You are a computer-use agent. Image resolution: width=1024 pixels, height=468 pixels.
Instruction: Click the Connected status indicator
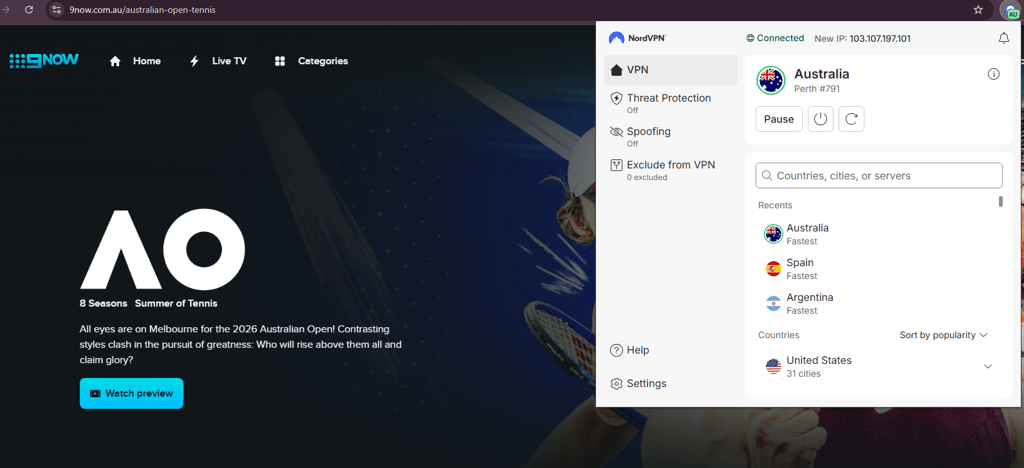[x=775, y=38]
